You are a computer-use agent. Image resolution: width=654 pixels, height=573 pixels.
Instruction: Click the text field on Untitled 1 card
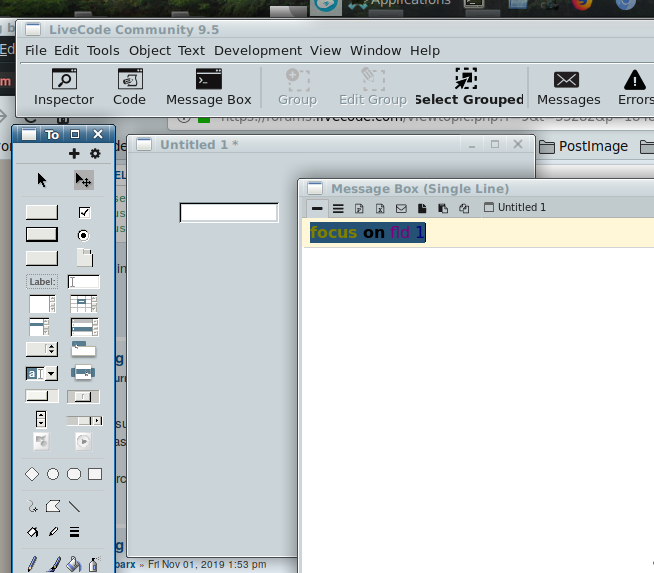[228, 212]
